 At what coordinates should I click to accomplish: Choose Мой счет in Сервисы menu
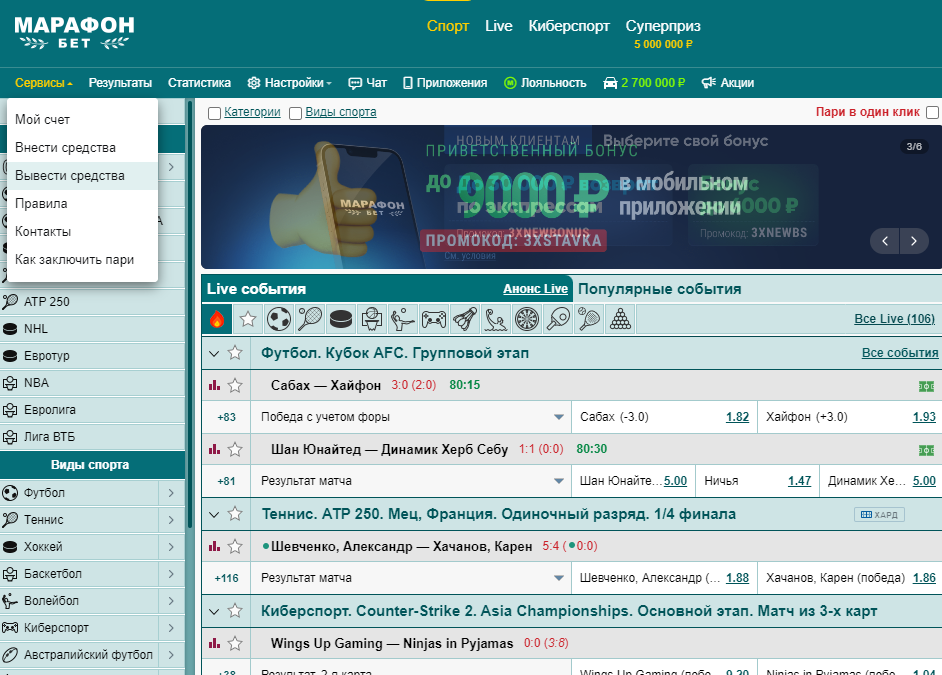tap(82, 120)
